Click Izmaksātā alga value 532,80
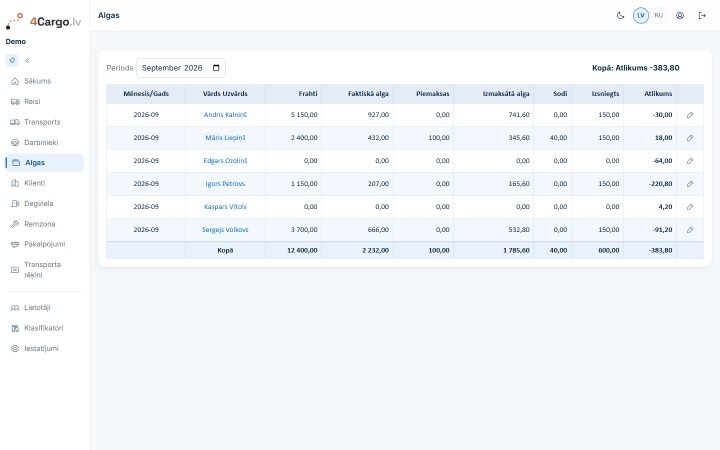 [519, 230]
